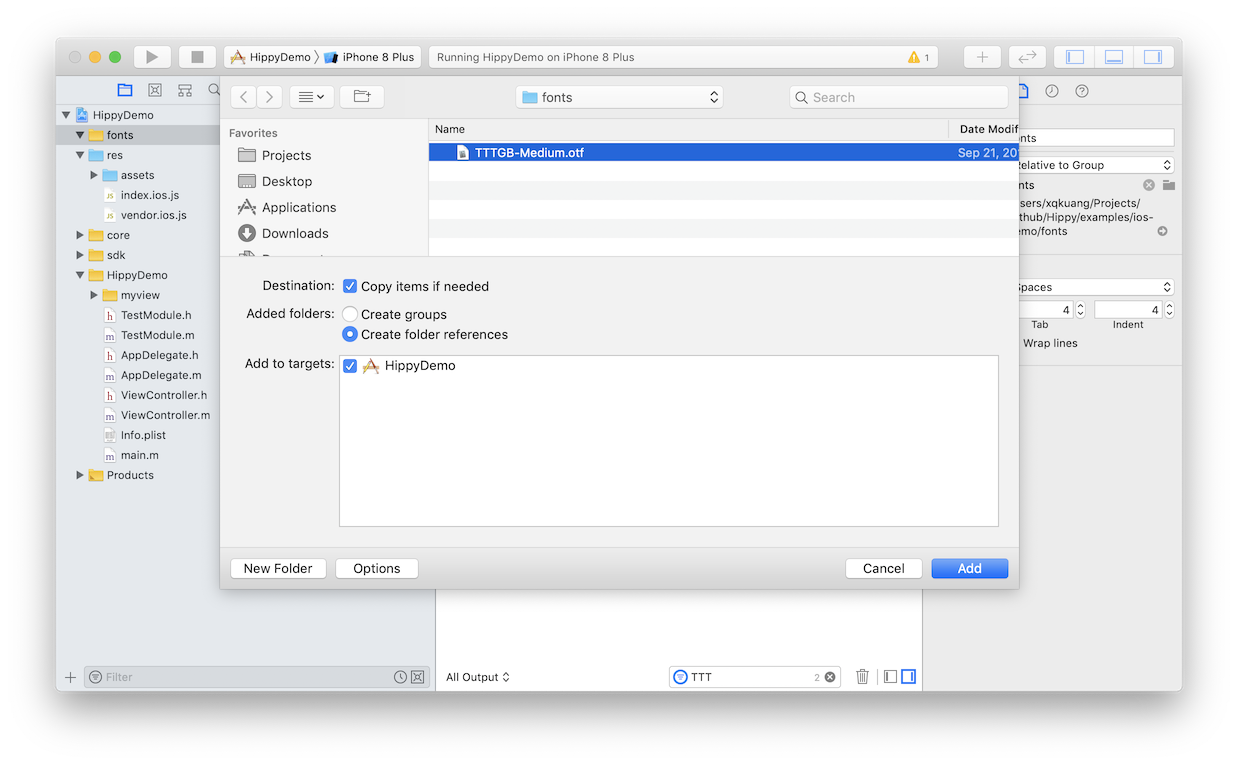Open the Relative to Group dropdown
The image size is (1238, 765).
(x=1094, y=165)
